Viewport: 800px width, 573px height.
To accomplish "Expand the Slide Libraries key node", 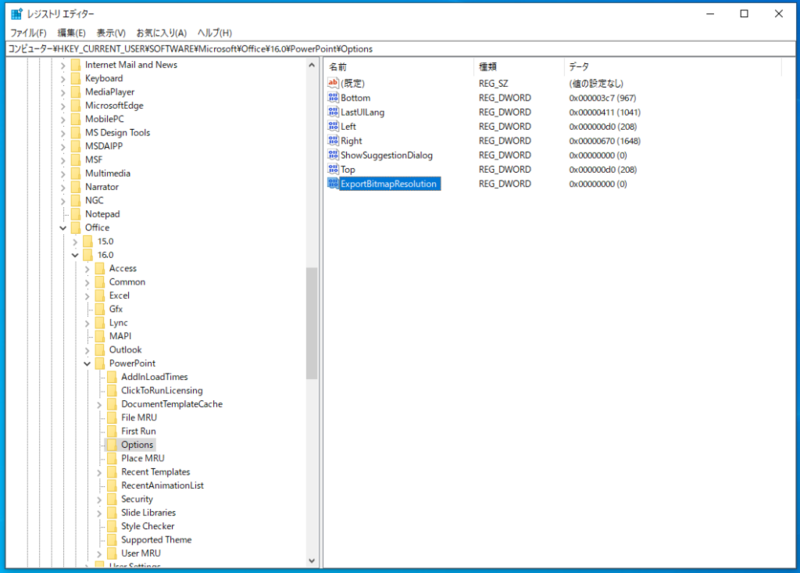I will click(x=99, y=513).
